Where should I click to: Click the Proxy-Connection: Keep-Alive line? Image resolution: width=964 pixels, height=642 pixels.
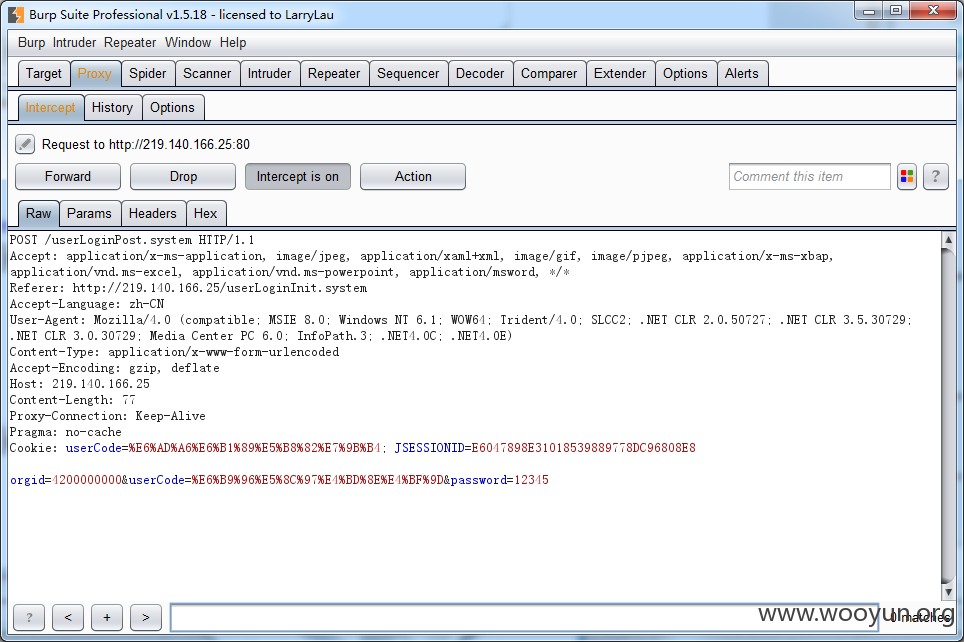(108, 416)
